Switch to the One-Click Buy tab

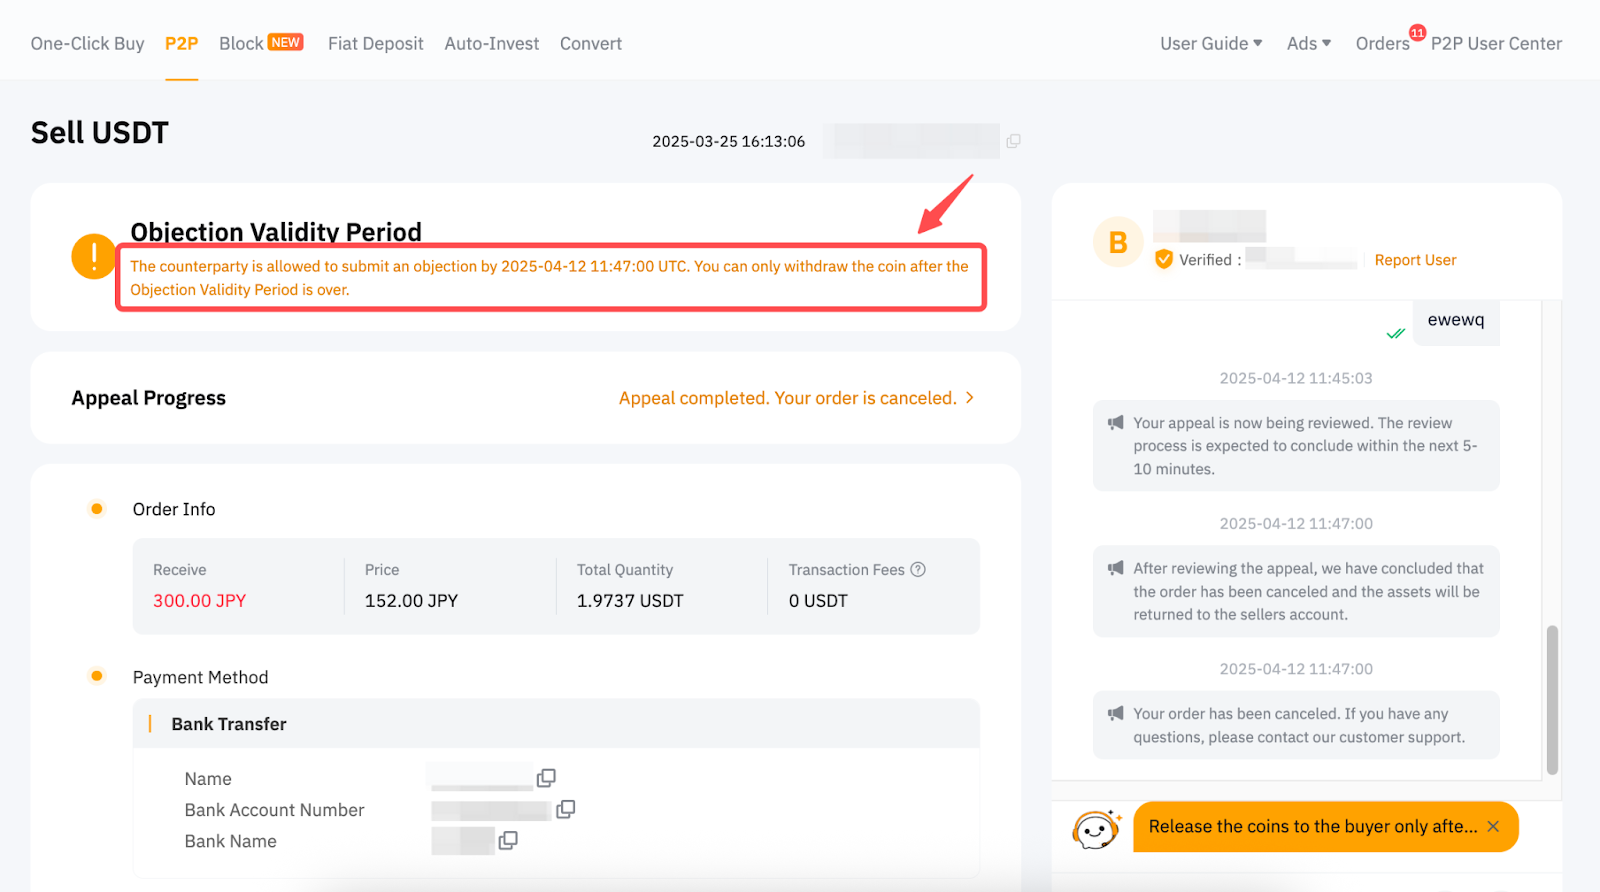87,43
